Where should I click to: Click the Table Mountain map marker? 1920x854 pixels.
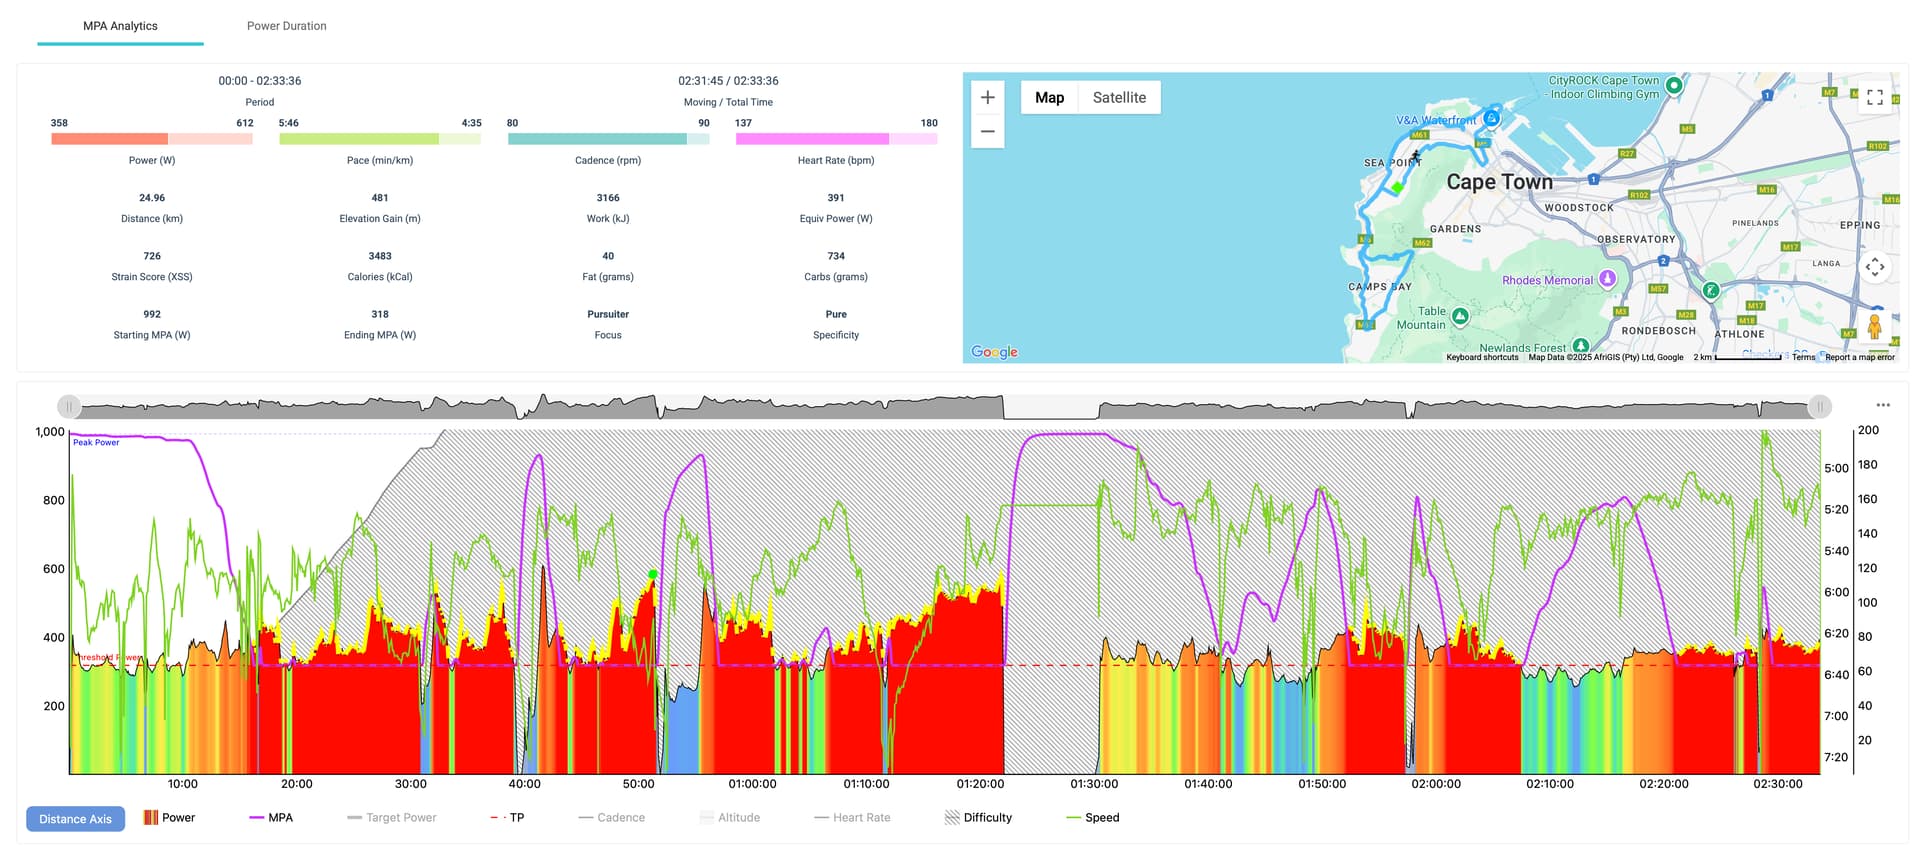tap(1460, 316)
